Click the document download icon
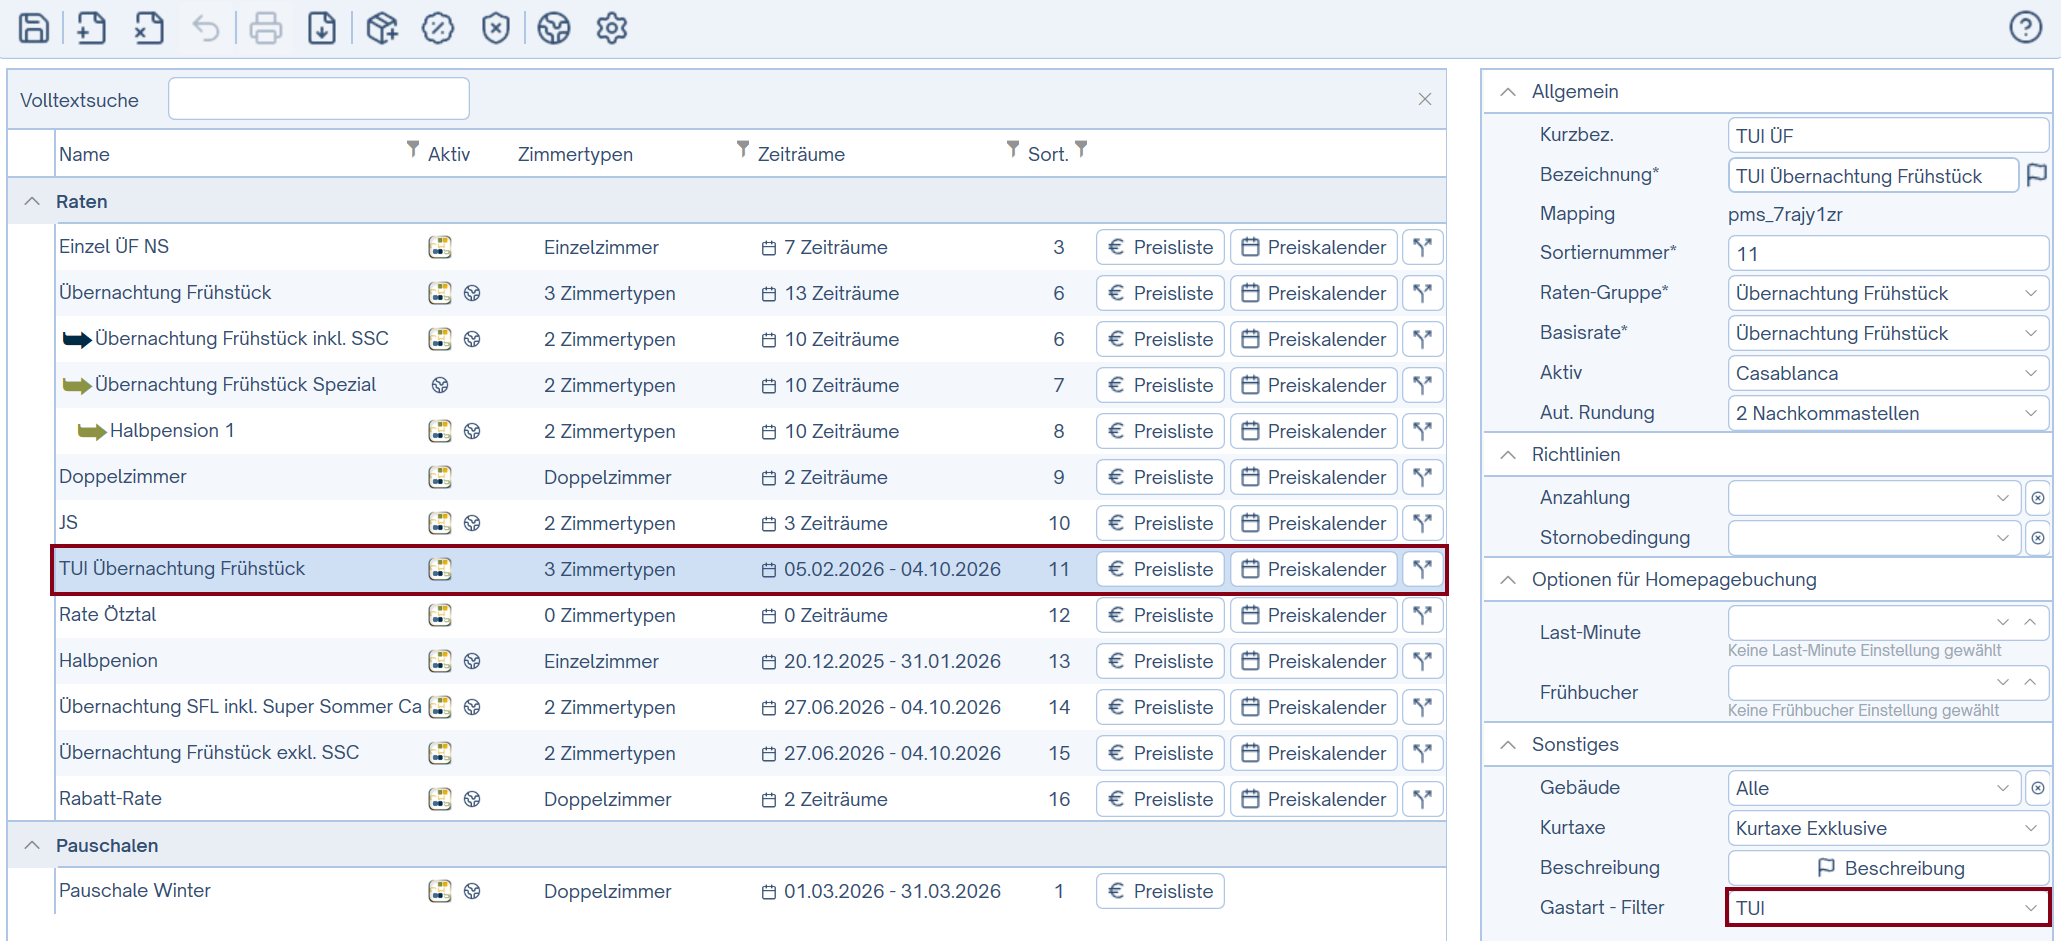The width and height of the screenshot is (2061, 941). pyautogui.click(x=322, y=28)
